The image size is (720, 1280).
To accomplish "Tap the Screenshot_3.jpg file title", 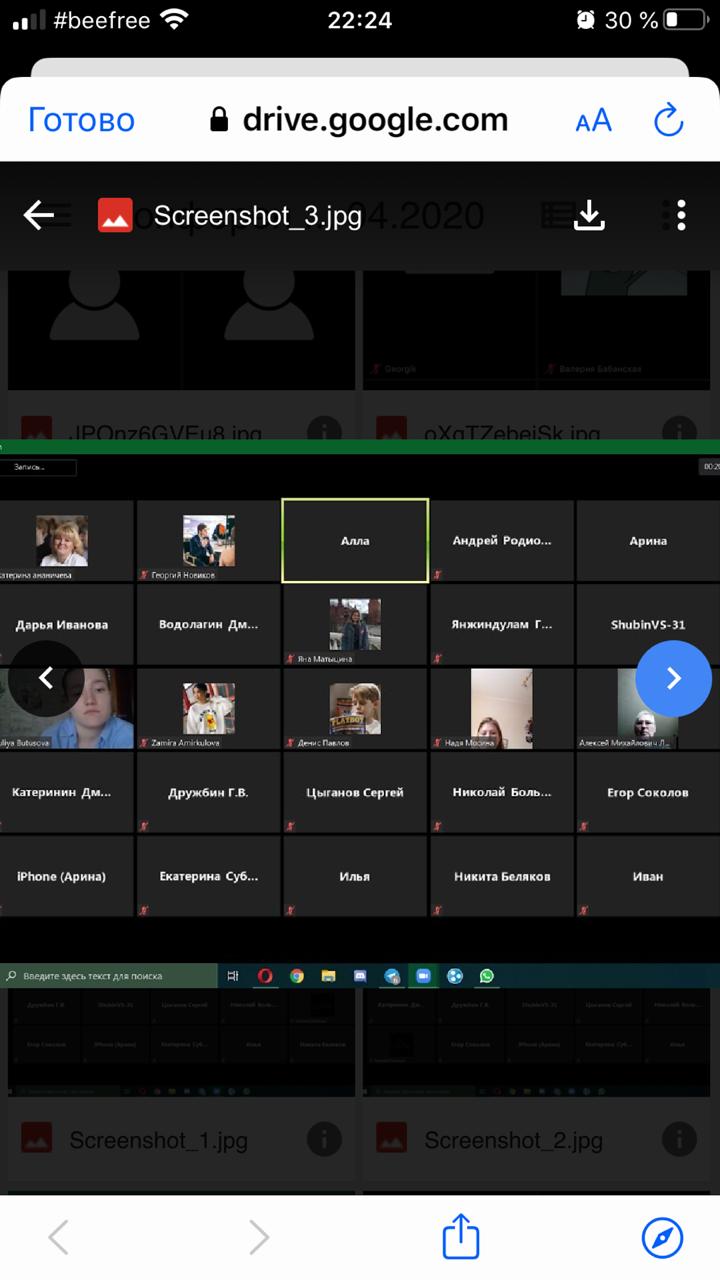I will [258, 215].
